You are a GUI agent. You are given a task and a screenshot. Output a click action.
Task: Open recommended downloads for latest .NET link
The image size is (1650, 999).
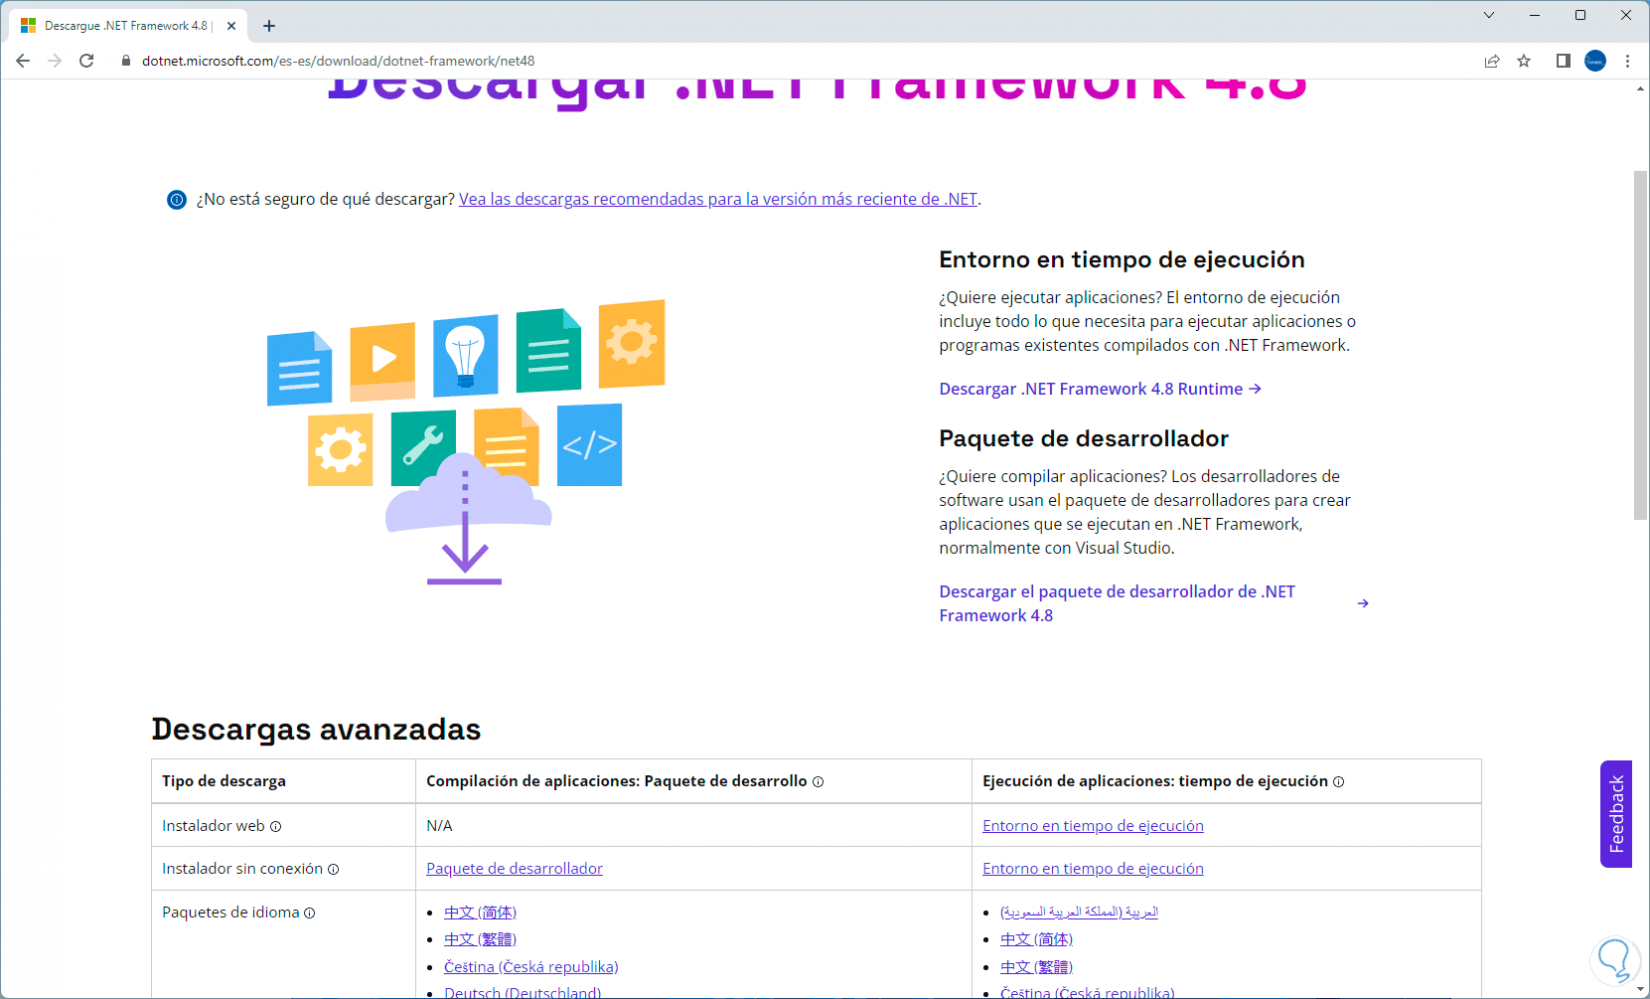click(x=718, y=199)
